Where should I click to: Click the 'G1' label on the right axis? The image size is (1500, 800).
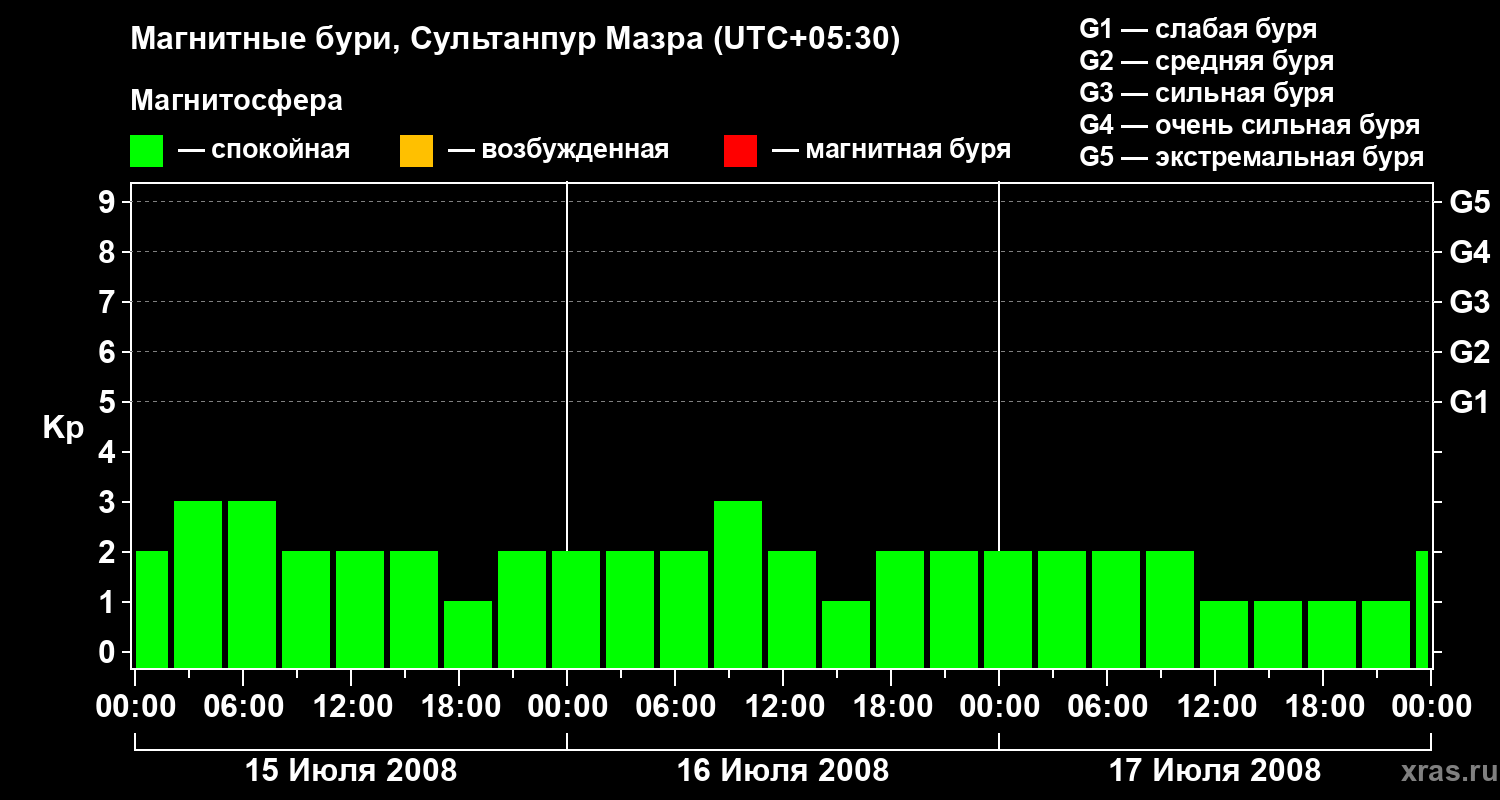[1469, 402]
